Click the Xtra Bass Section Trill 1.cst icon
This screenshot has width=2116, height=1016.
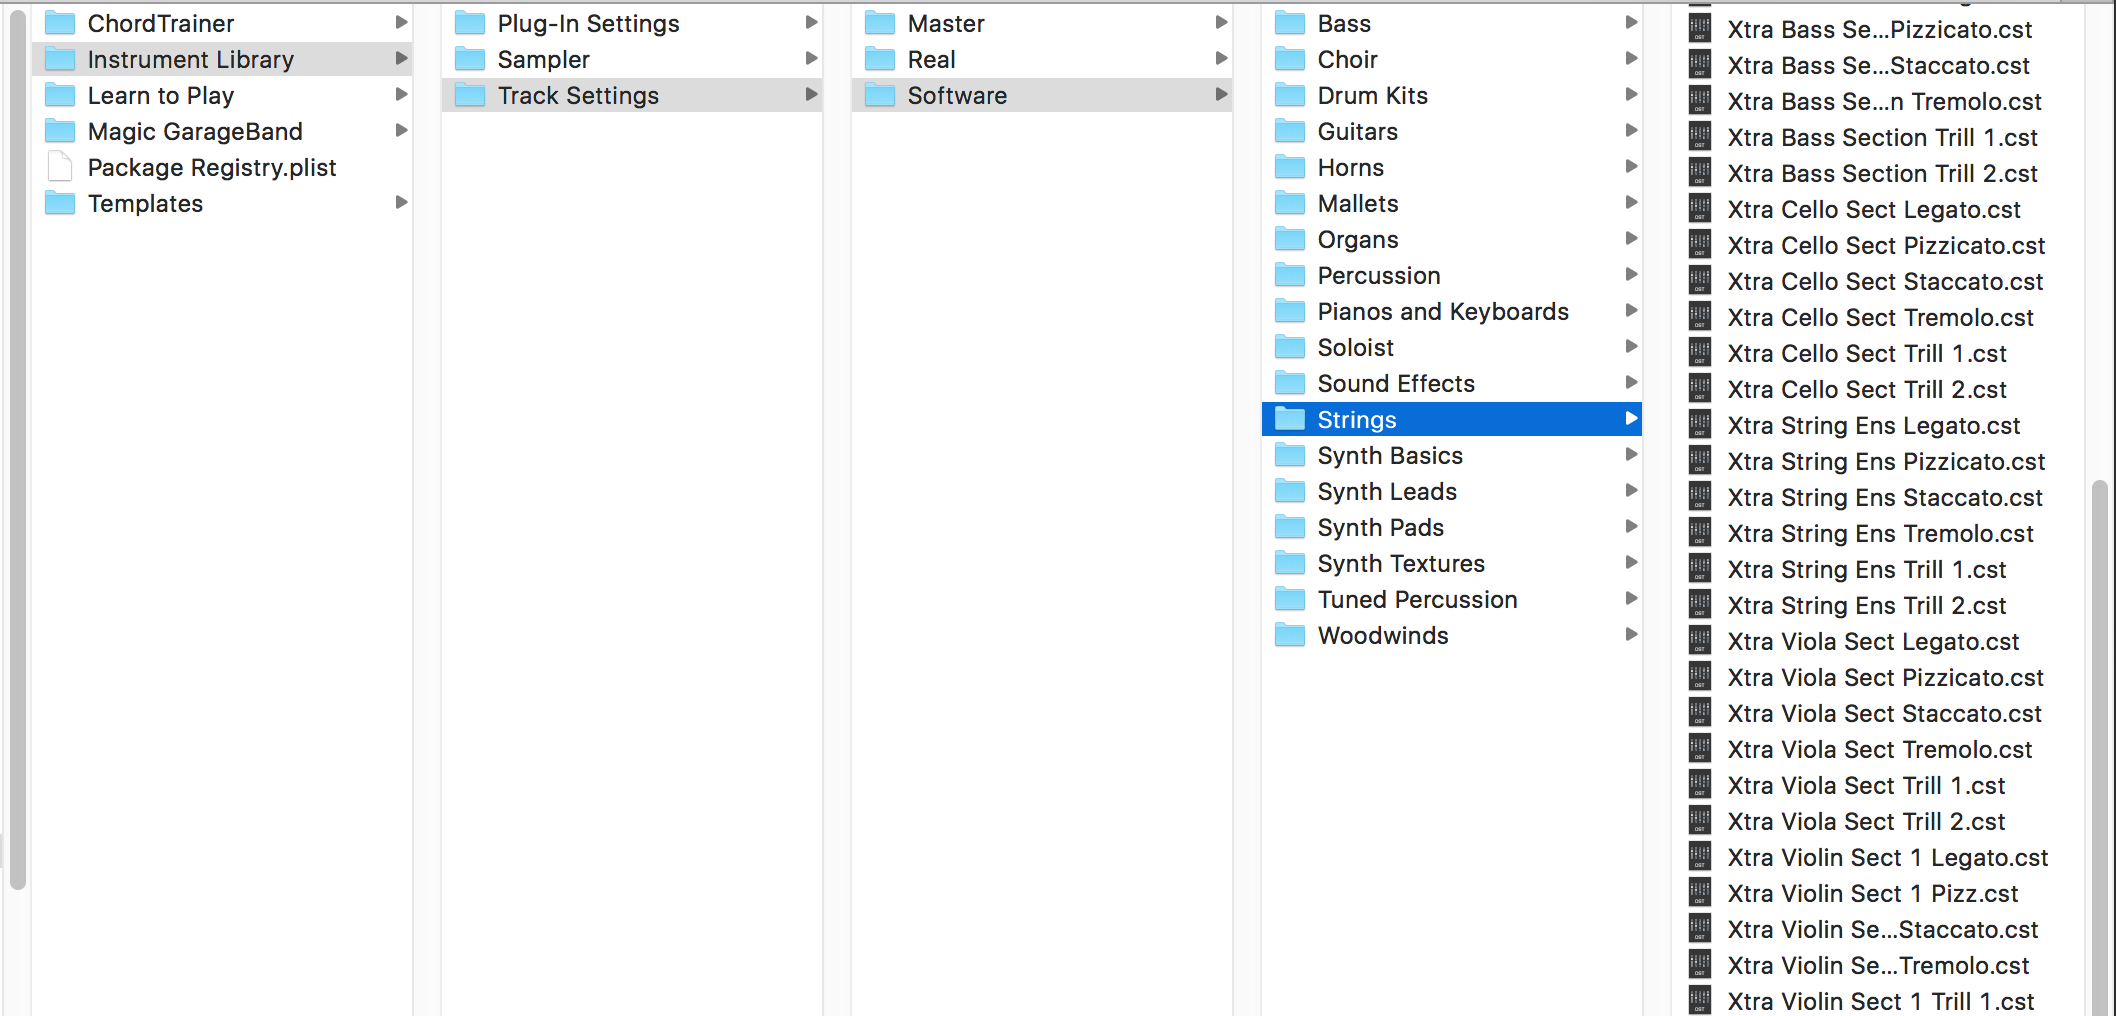click(1699, 137)
